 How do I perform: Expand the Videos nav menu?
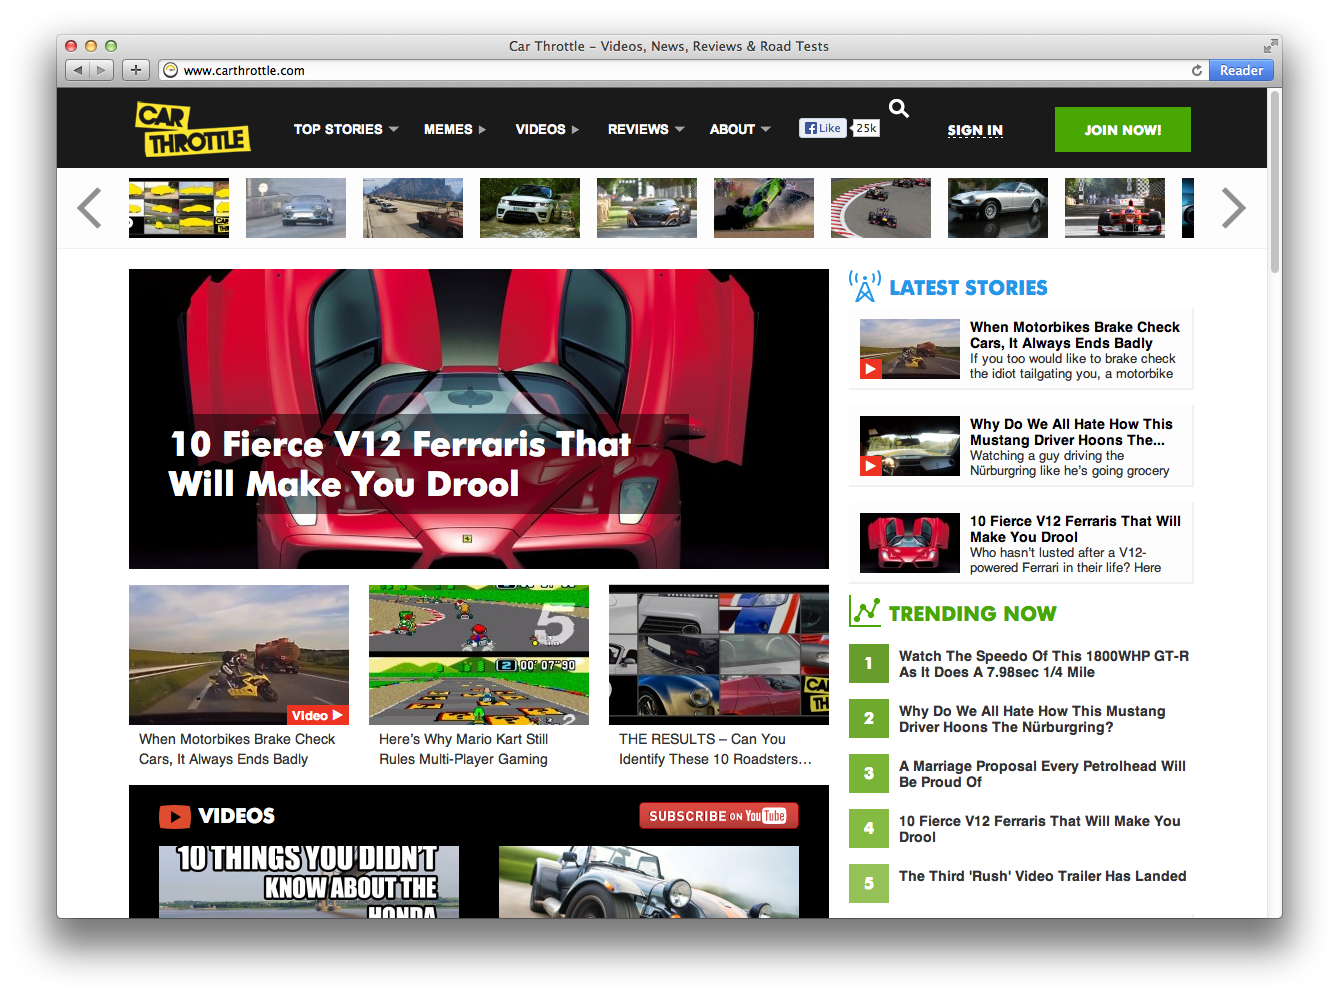pyautogui.click(x=547, y=129)
